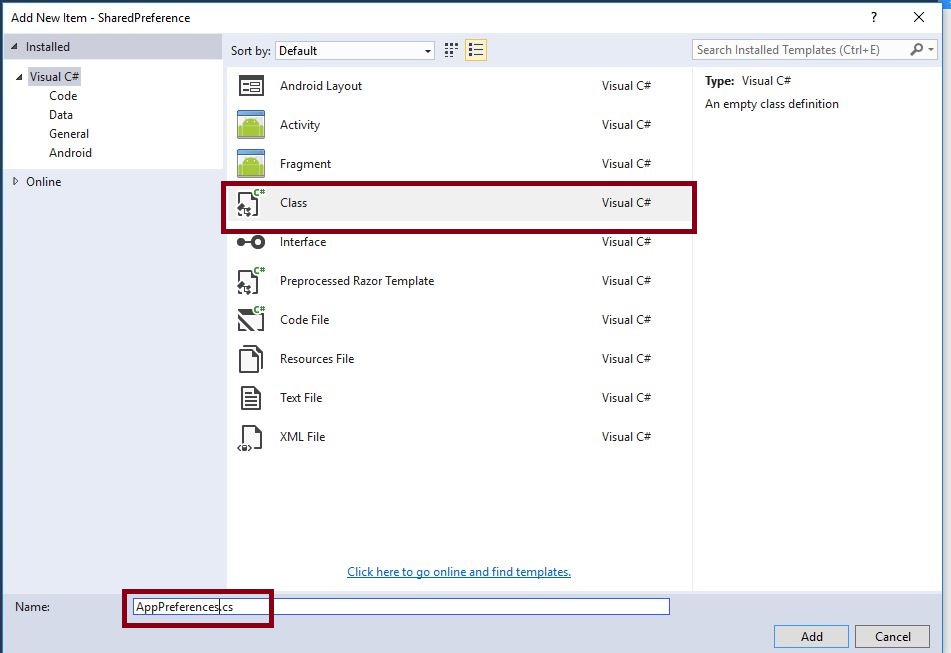Pick the Fragment template icon

click(250, 164)
